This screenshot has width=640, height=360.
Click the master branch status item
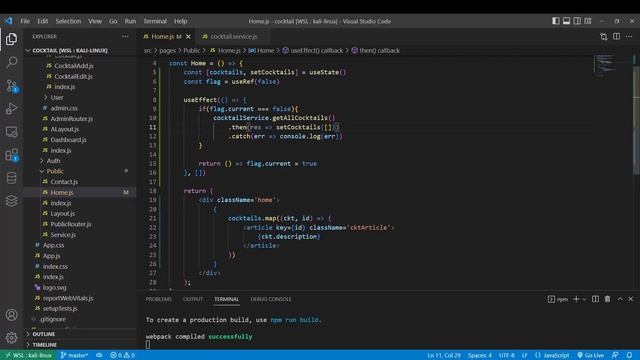(74, 355)
